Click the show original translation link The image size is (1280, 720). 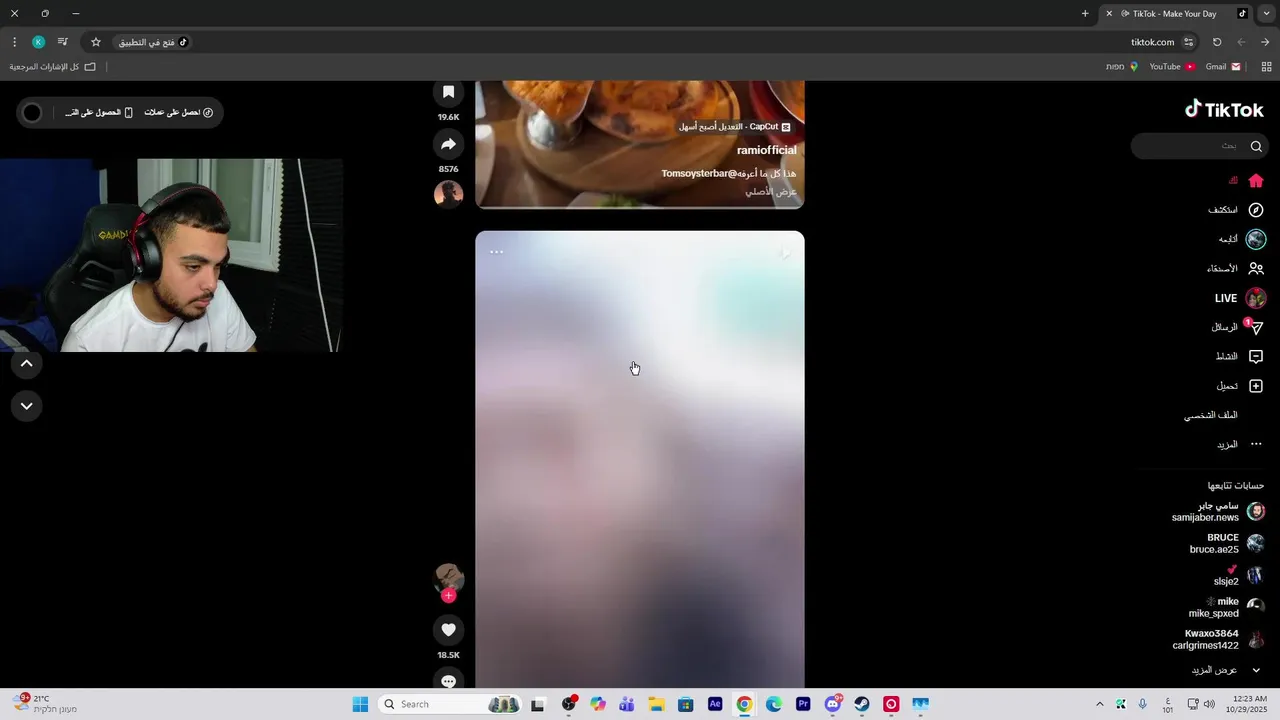point(771,191)
